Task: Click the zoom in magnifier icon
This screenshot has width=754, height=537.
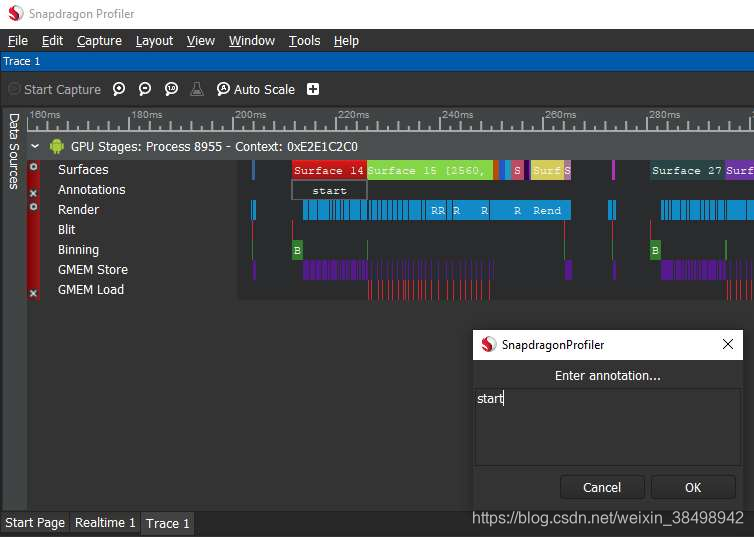Action: [x=119, y=89]
